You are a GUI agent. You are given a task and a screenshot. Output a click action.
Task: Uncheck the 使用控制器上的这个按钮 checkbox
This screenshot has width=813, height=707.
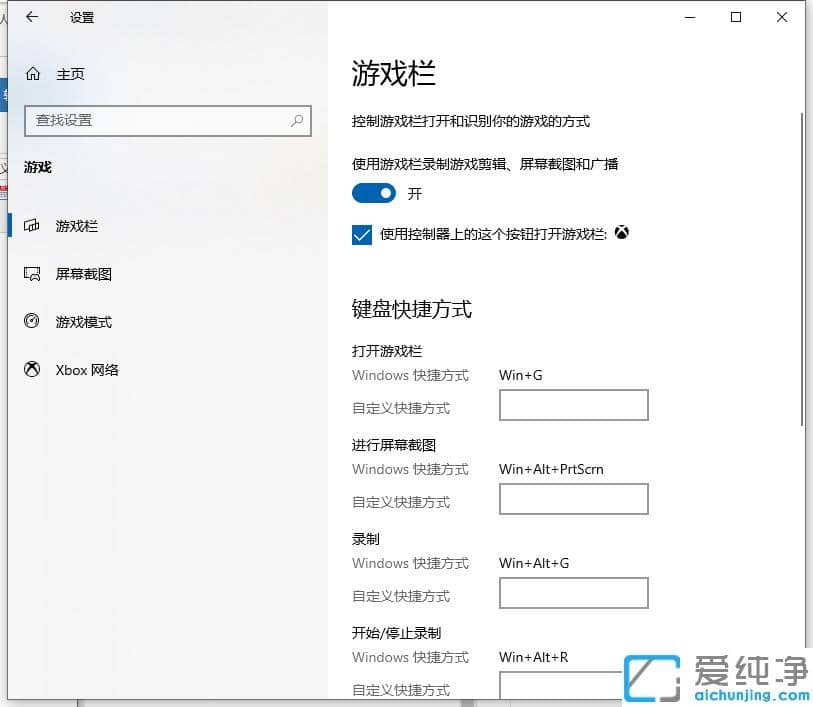(x=361, y=234)
